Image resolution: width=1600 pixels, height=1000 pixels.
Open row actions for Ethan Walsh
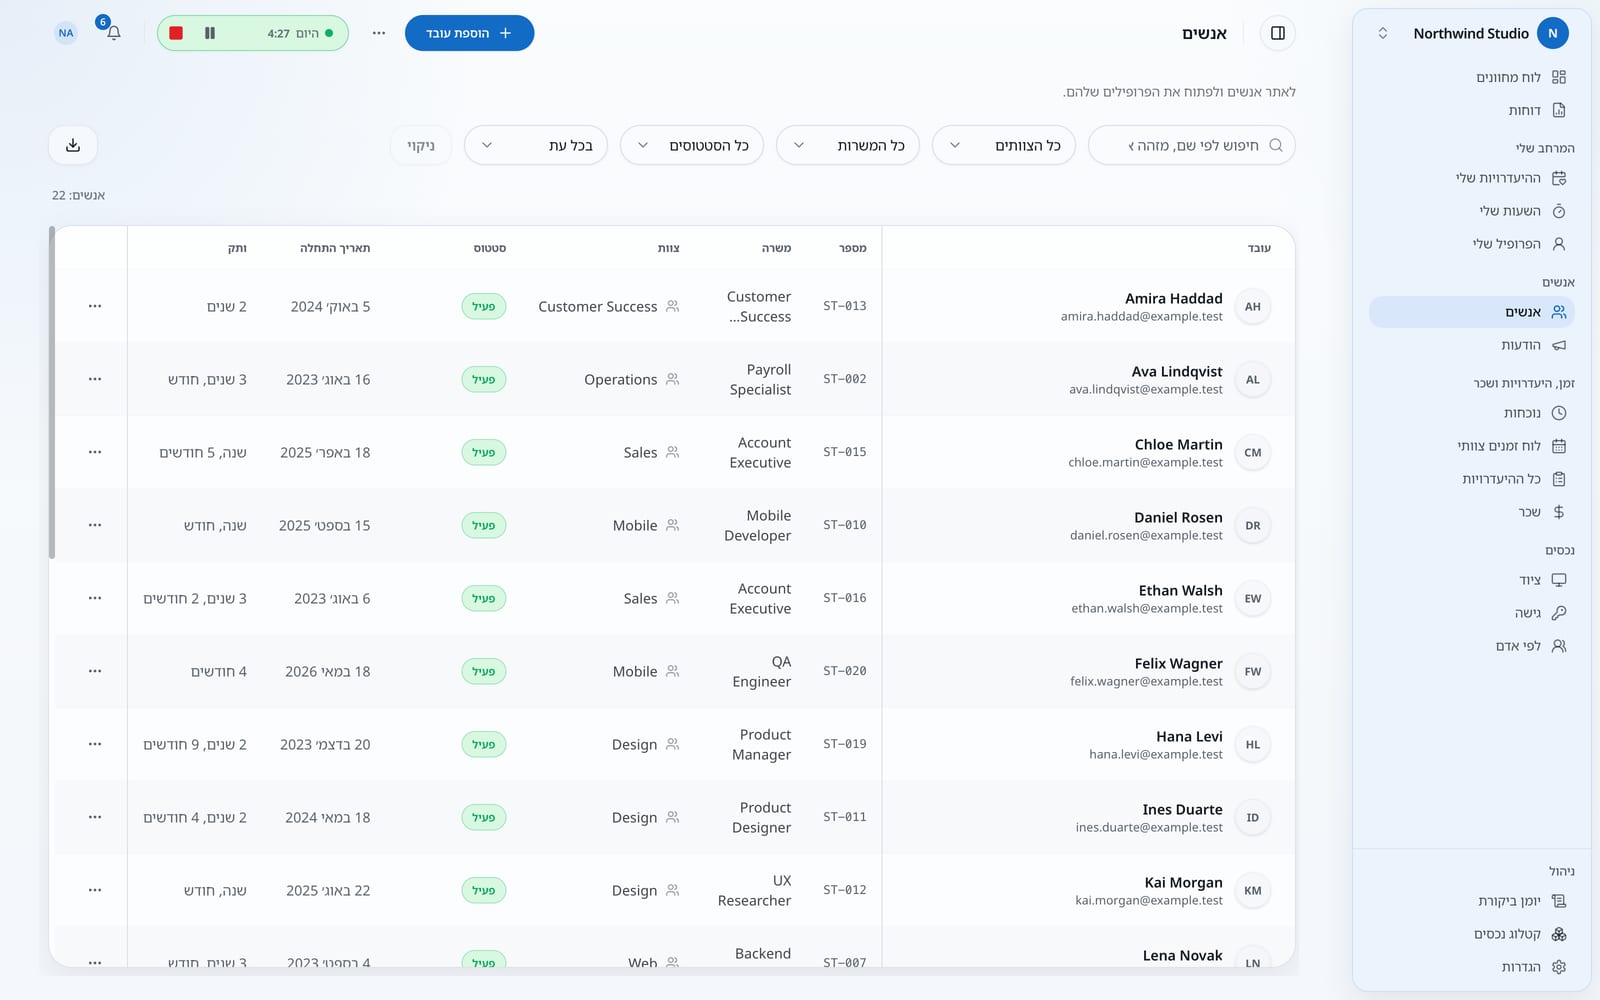coord(95,598)
